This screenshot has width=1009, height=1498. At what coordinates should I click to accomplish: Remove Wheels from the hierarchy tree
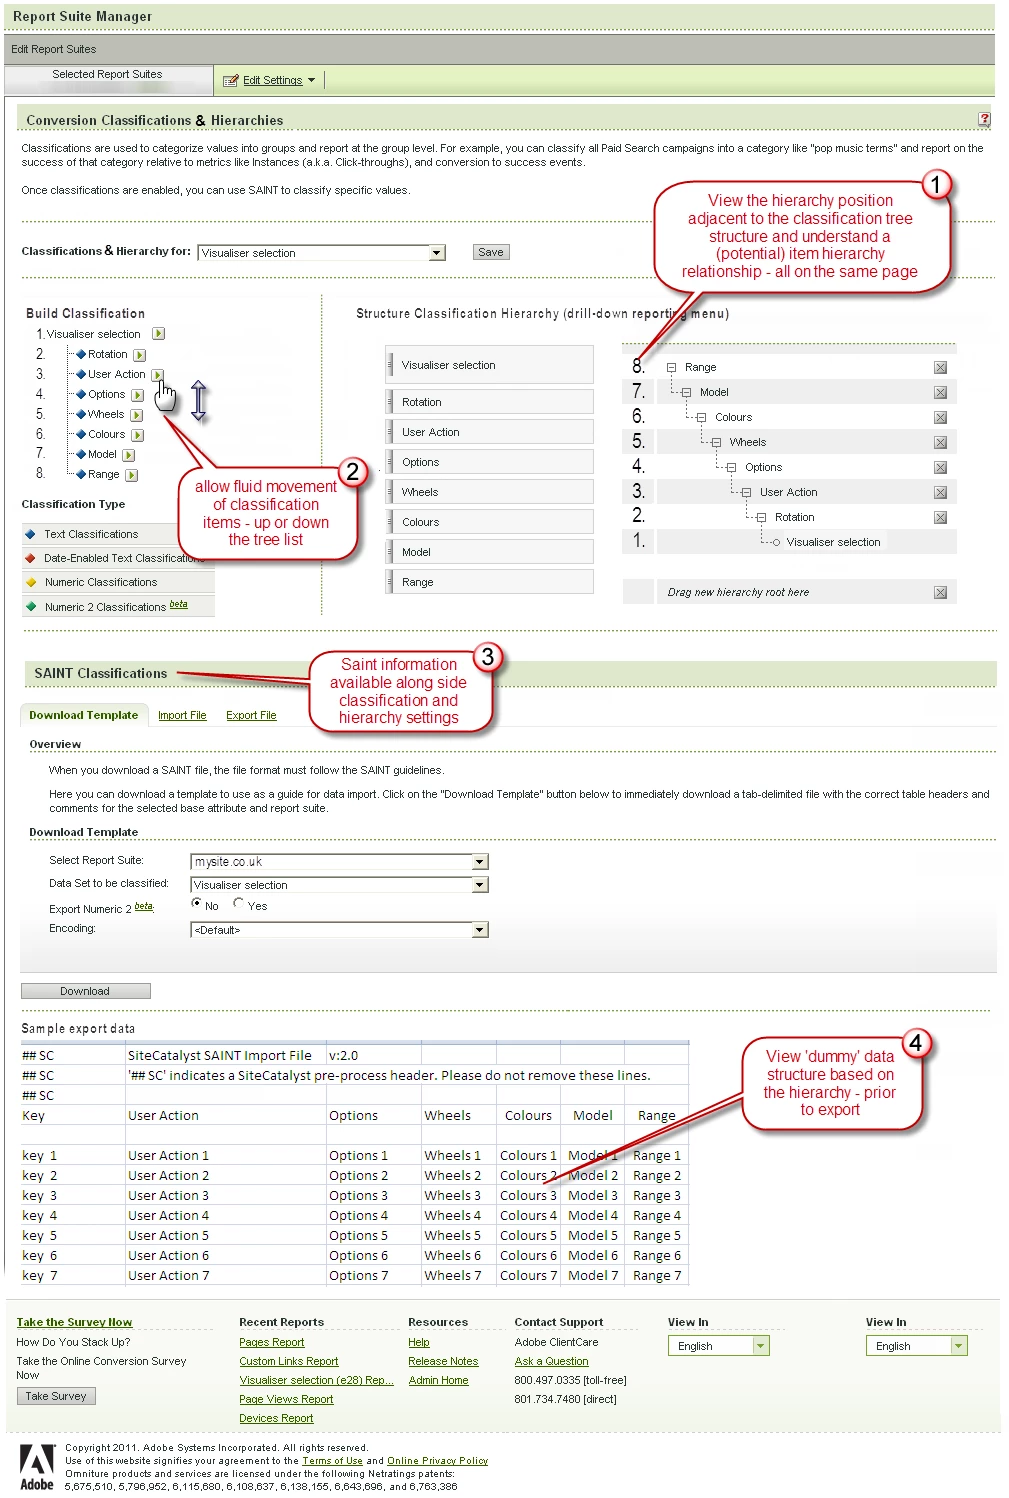pos(940,442)
